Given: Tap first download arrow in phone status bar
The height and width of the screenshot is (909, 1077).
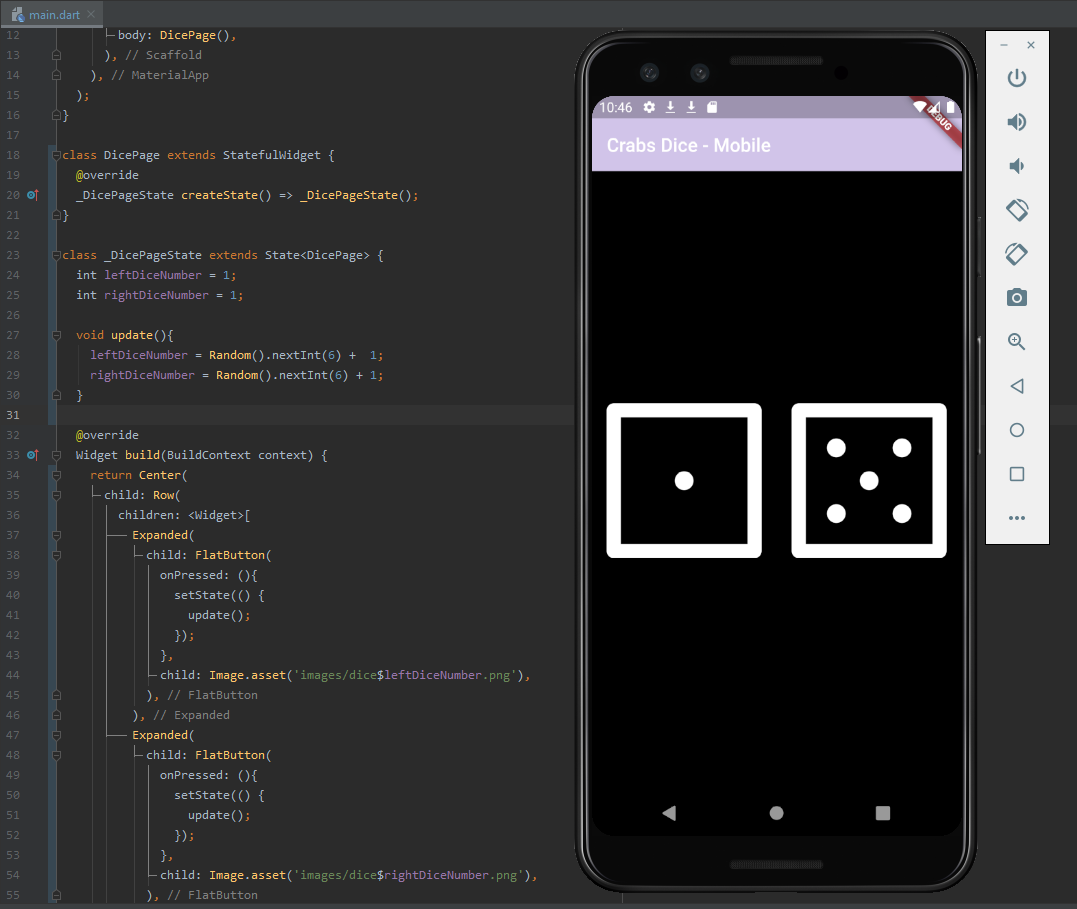Looking at the screenshot, I should (670, 107).
